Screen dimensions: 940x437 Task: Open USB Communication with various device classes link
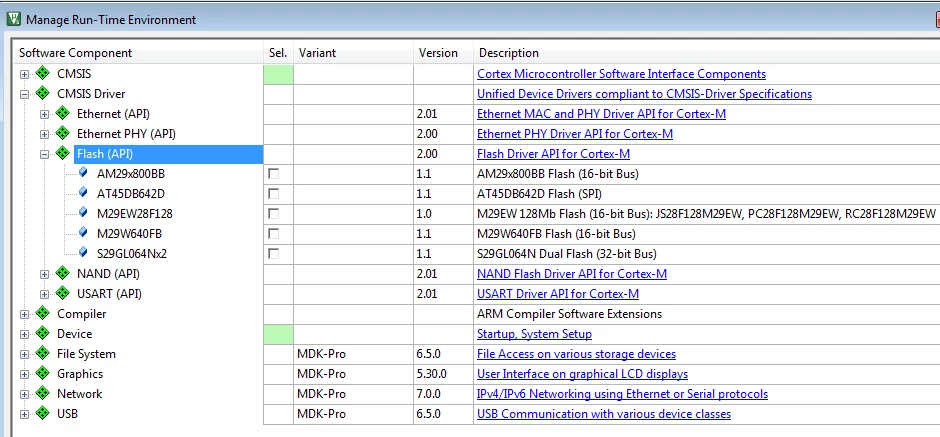click(x=604, y=414)
